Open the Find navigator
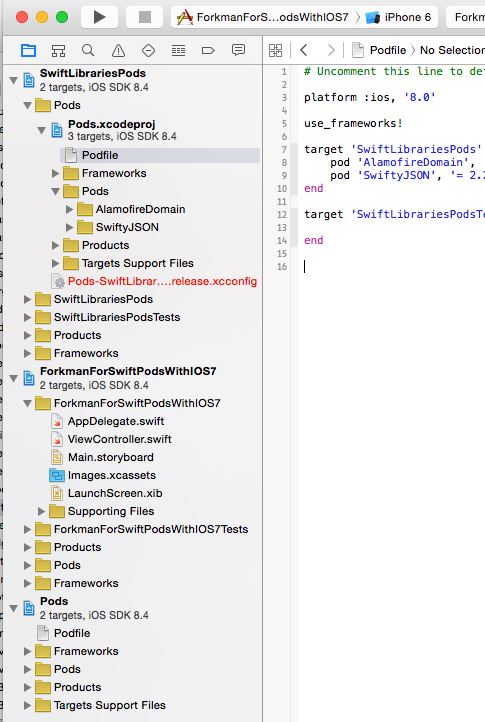The image size is (485, 722). (x=88, y=50)
